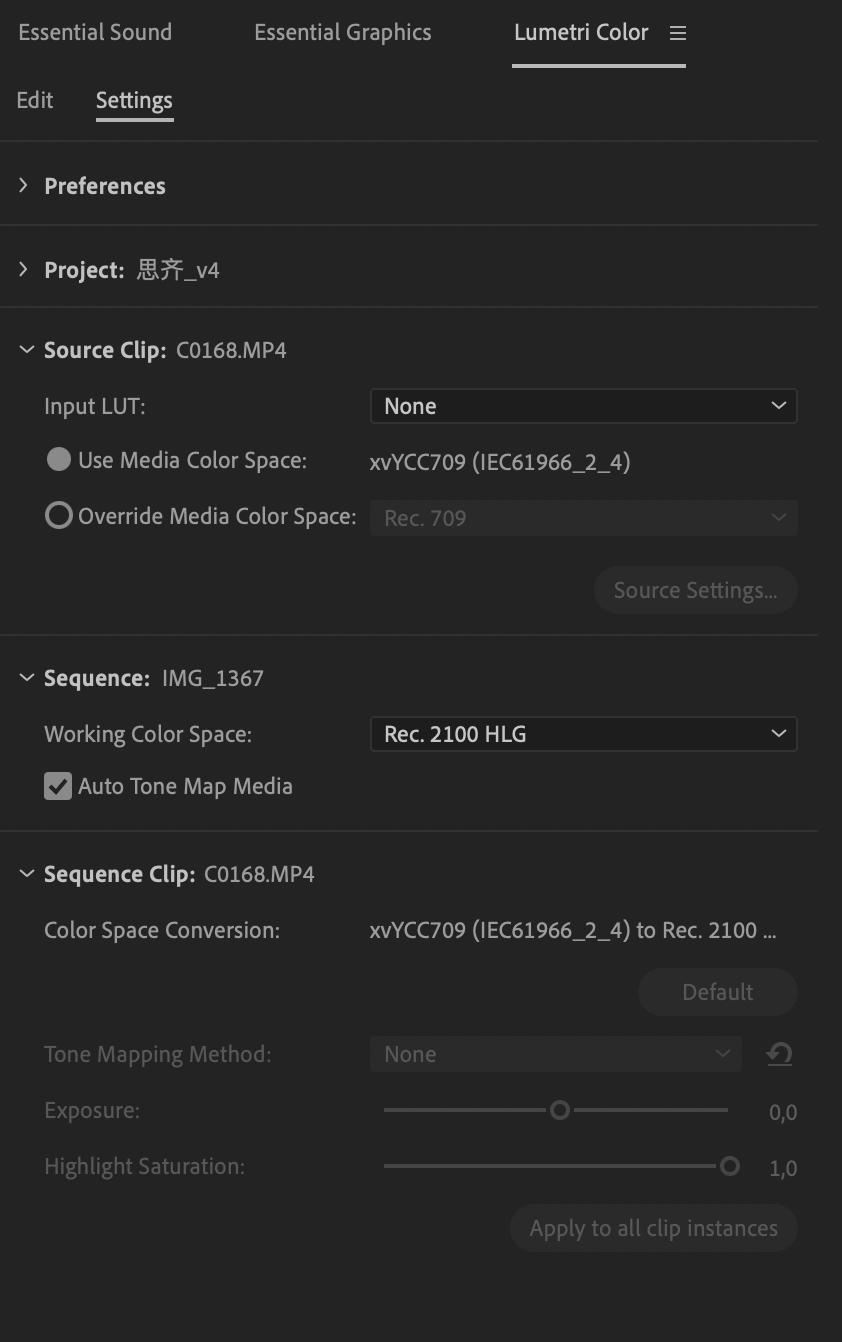
Task: Select the Use Media Color Space radio button
Action: tap(58, 460)
